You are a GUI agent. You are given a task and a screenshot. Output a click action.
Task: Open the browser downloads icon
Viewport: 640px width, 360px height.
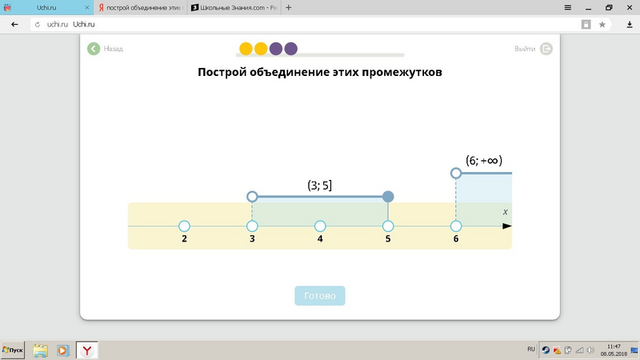click(x=629, y=24)
